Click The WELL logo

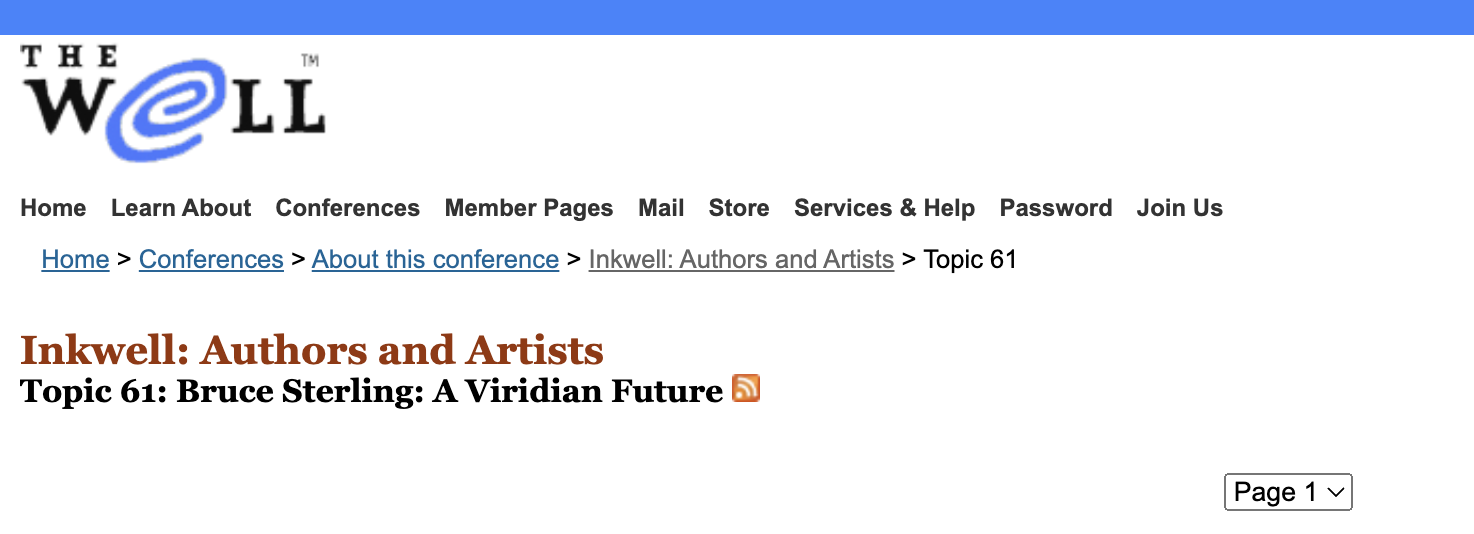[173, 102]
